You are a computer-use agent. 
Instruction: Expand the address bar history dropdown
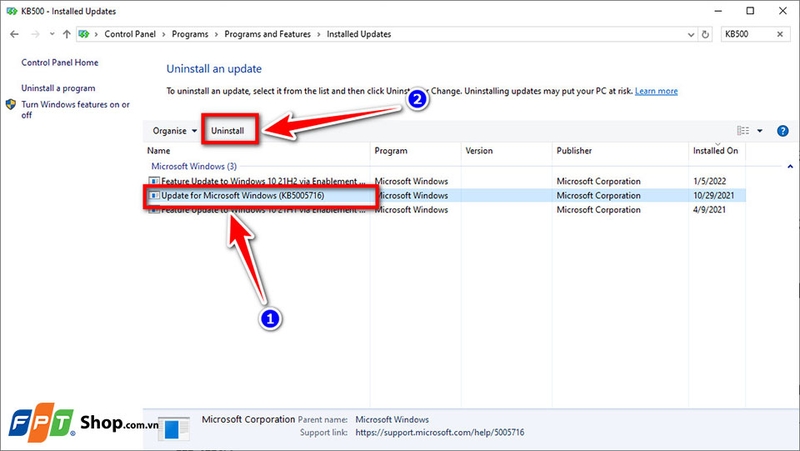coord(691,35)
